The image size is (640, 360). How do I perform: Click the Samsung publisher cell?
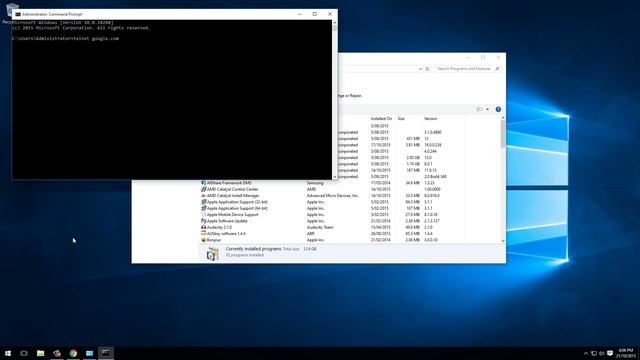click(x=315, y=183)
